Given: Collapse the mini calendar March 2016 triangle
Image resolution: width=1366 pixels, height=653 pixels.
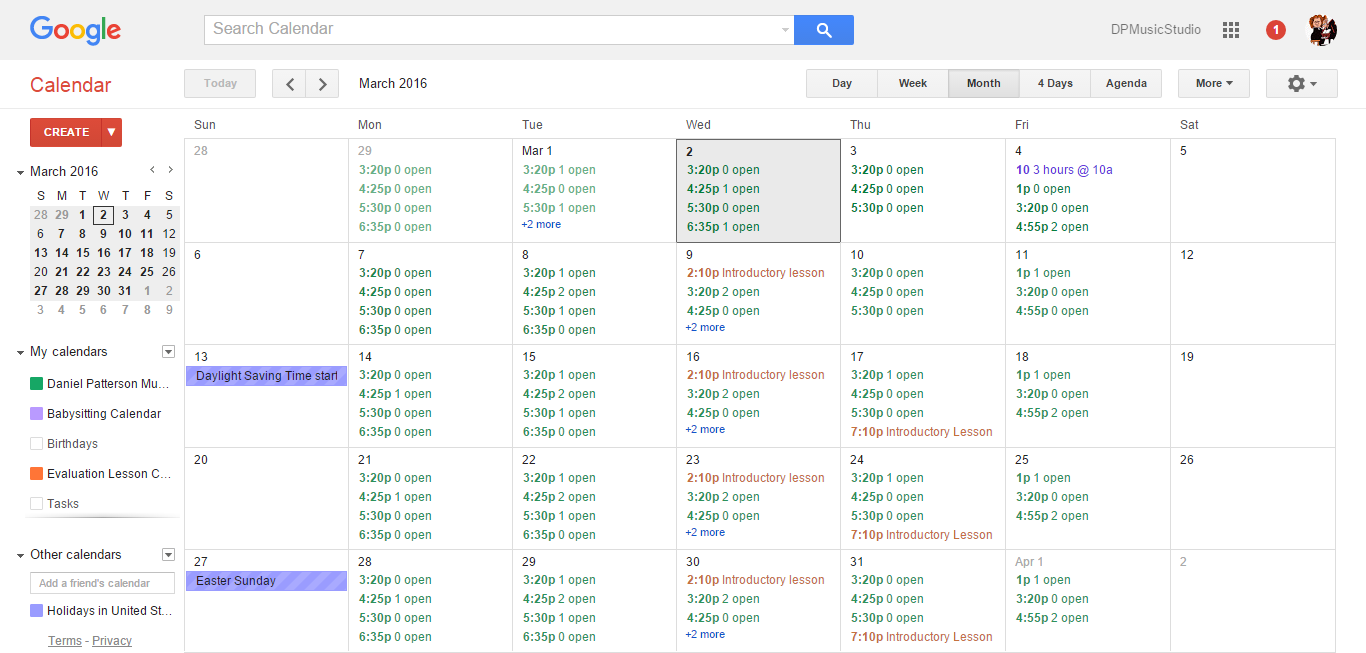Looking at the screenshot, I should [x=20, y=172].
